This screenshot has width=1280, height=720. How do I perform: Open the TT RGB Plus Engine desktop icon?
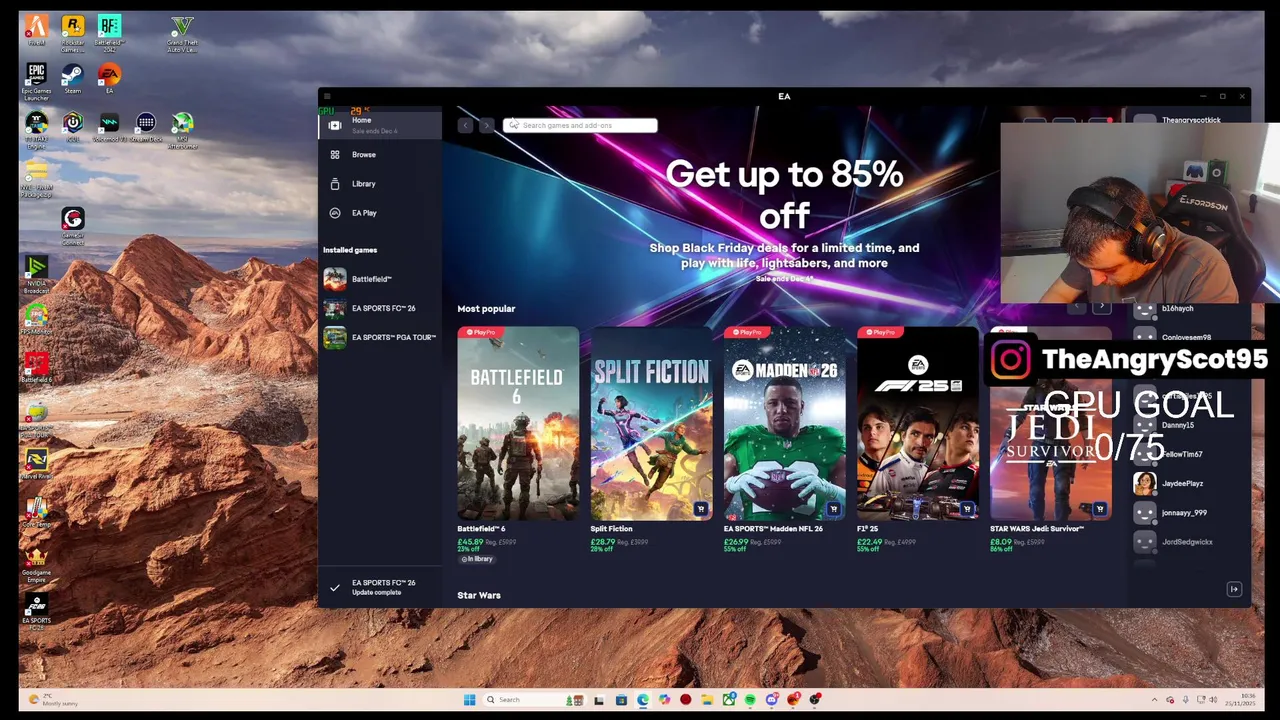tap(36, 130)
